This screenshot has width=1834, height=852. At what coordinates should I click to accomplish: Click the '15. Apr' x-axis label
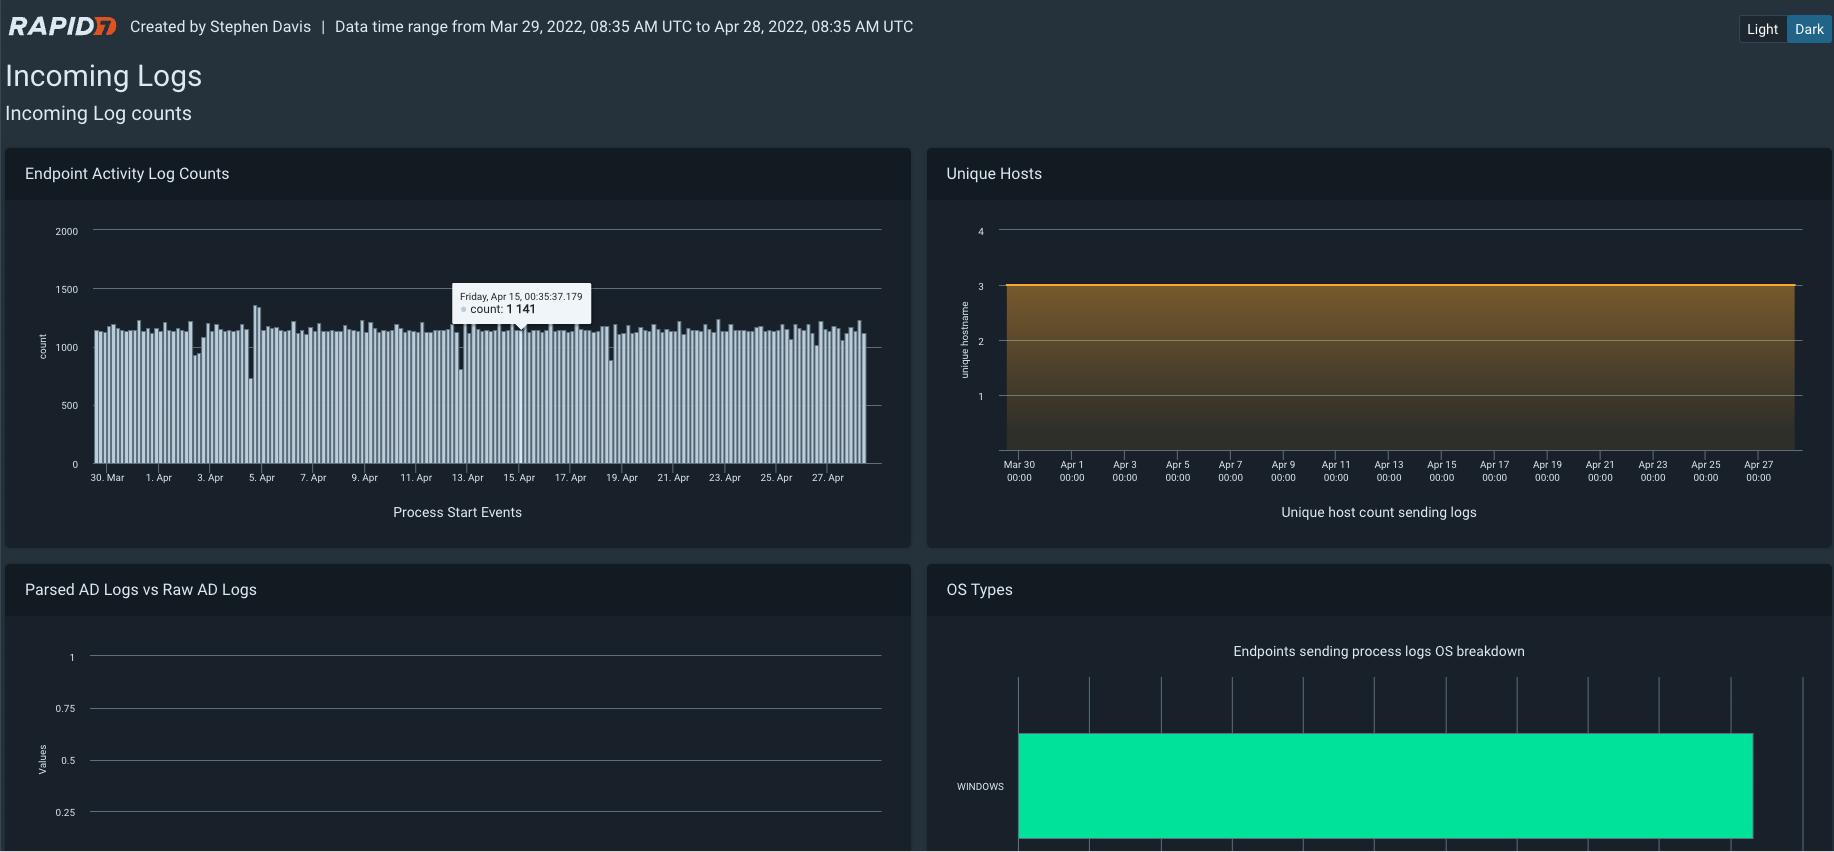(x=519, y=478)
